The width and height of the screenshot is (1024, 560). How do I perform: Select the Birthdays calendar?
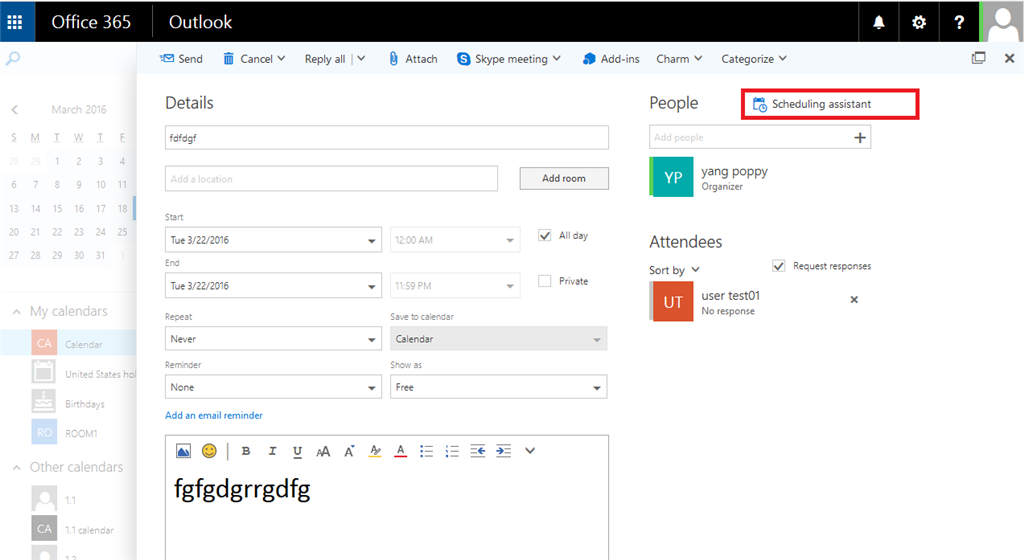(69, 403)
